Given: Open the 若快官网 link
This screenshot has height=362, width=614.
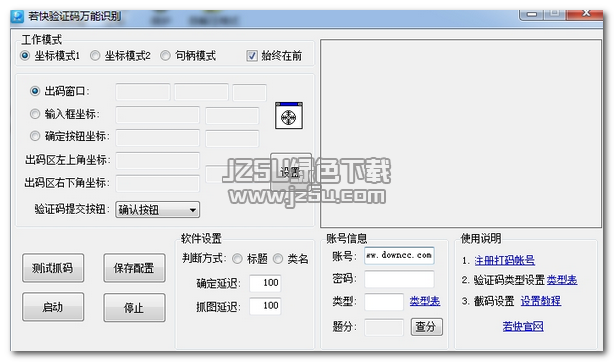Looking at the screenshot, I should 523,326.
